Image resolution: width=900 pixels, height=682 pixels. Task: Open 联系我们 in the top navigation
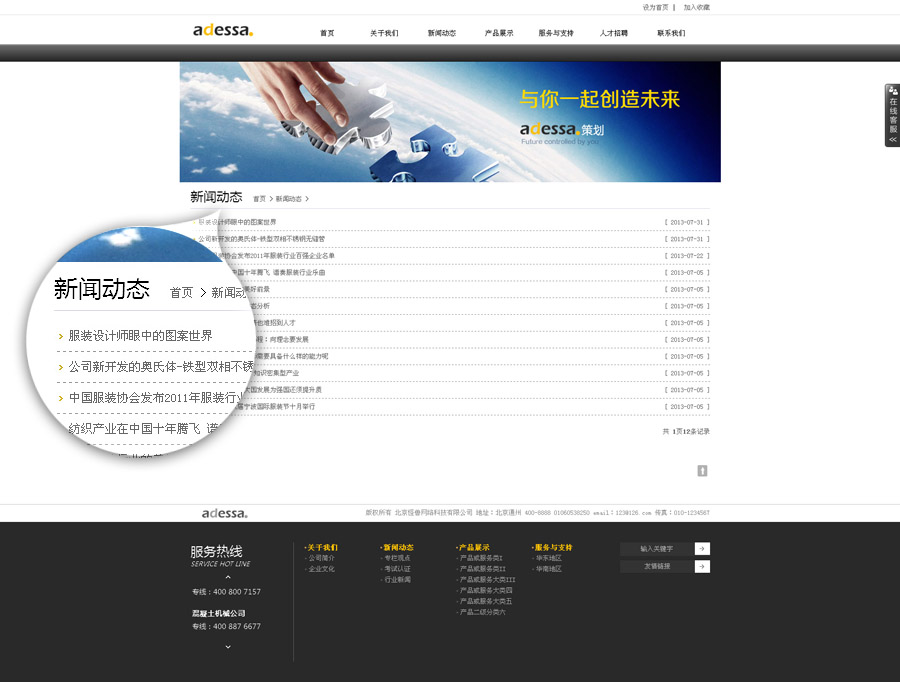(671, 33)
